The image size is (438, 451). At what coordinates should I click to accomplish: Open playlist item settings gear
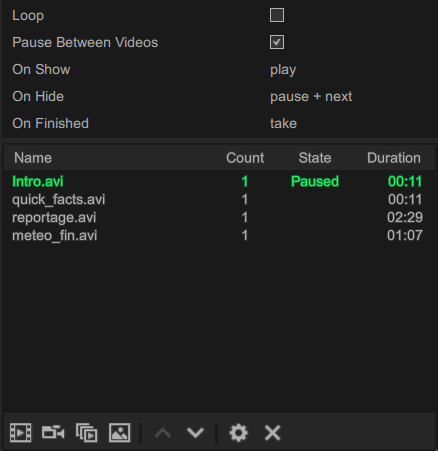[x=238, y=433]
